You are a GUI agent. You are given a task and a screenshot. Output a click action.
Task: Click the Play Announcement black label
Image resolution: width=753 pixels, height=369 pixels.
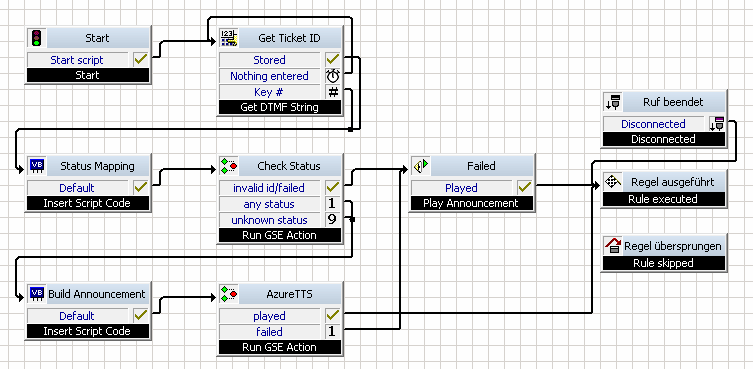(471, 203)
